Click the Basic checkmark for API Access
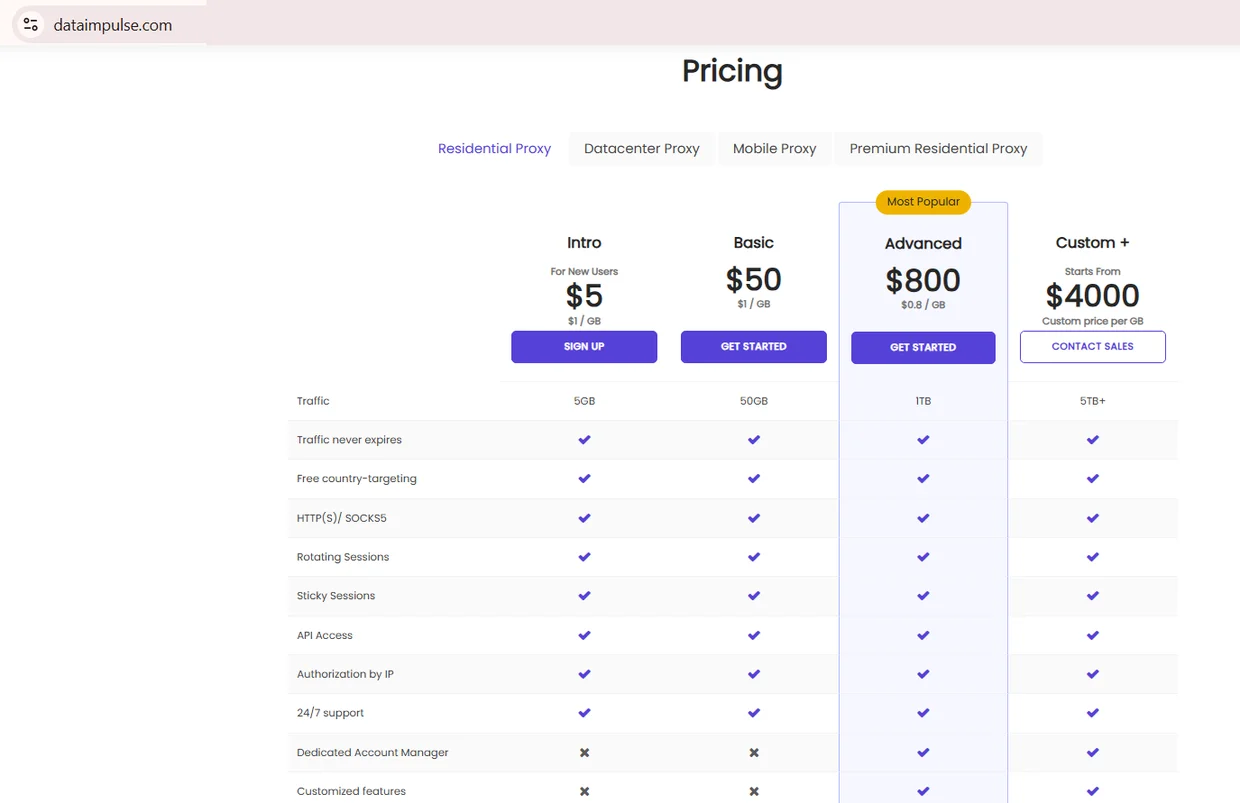 tap(754, 635)
